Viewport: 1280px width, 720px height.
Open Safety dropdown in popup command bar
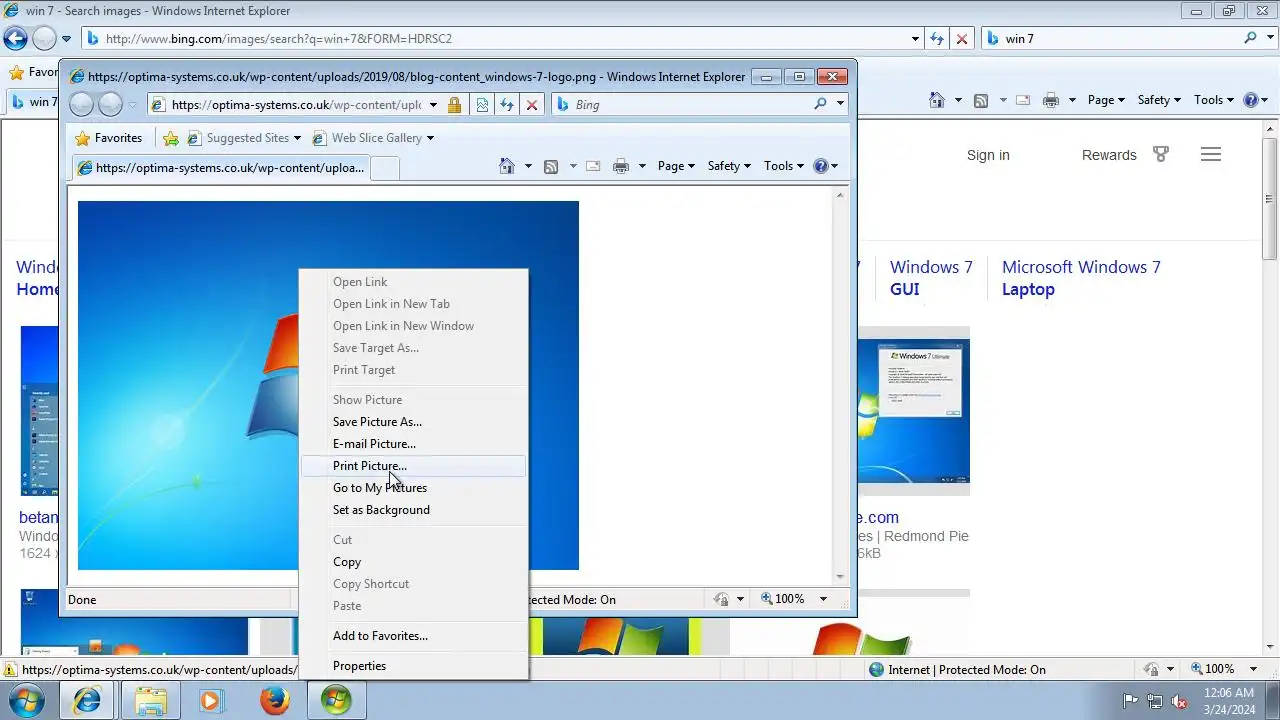[729, 166]
